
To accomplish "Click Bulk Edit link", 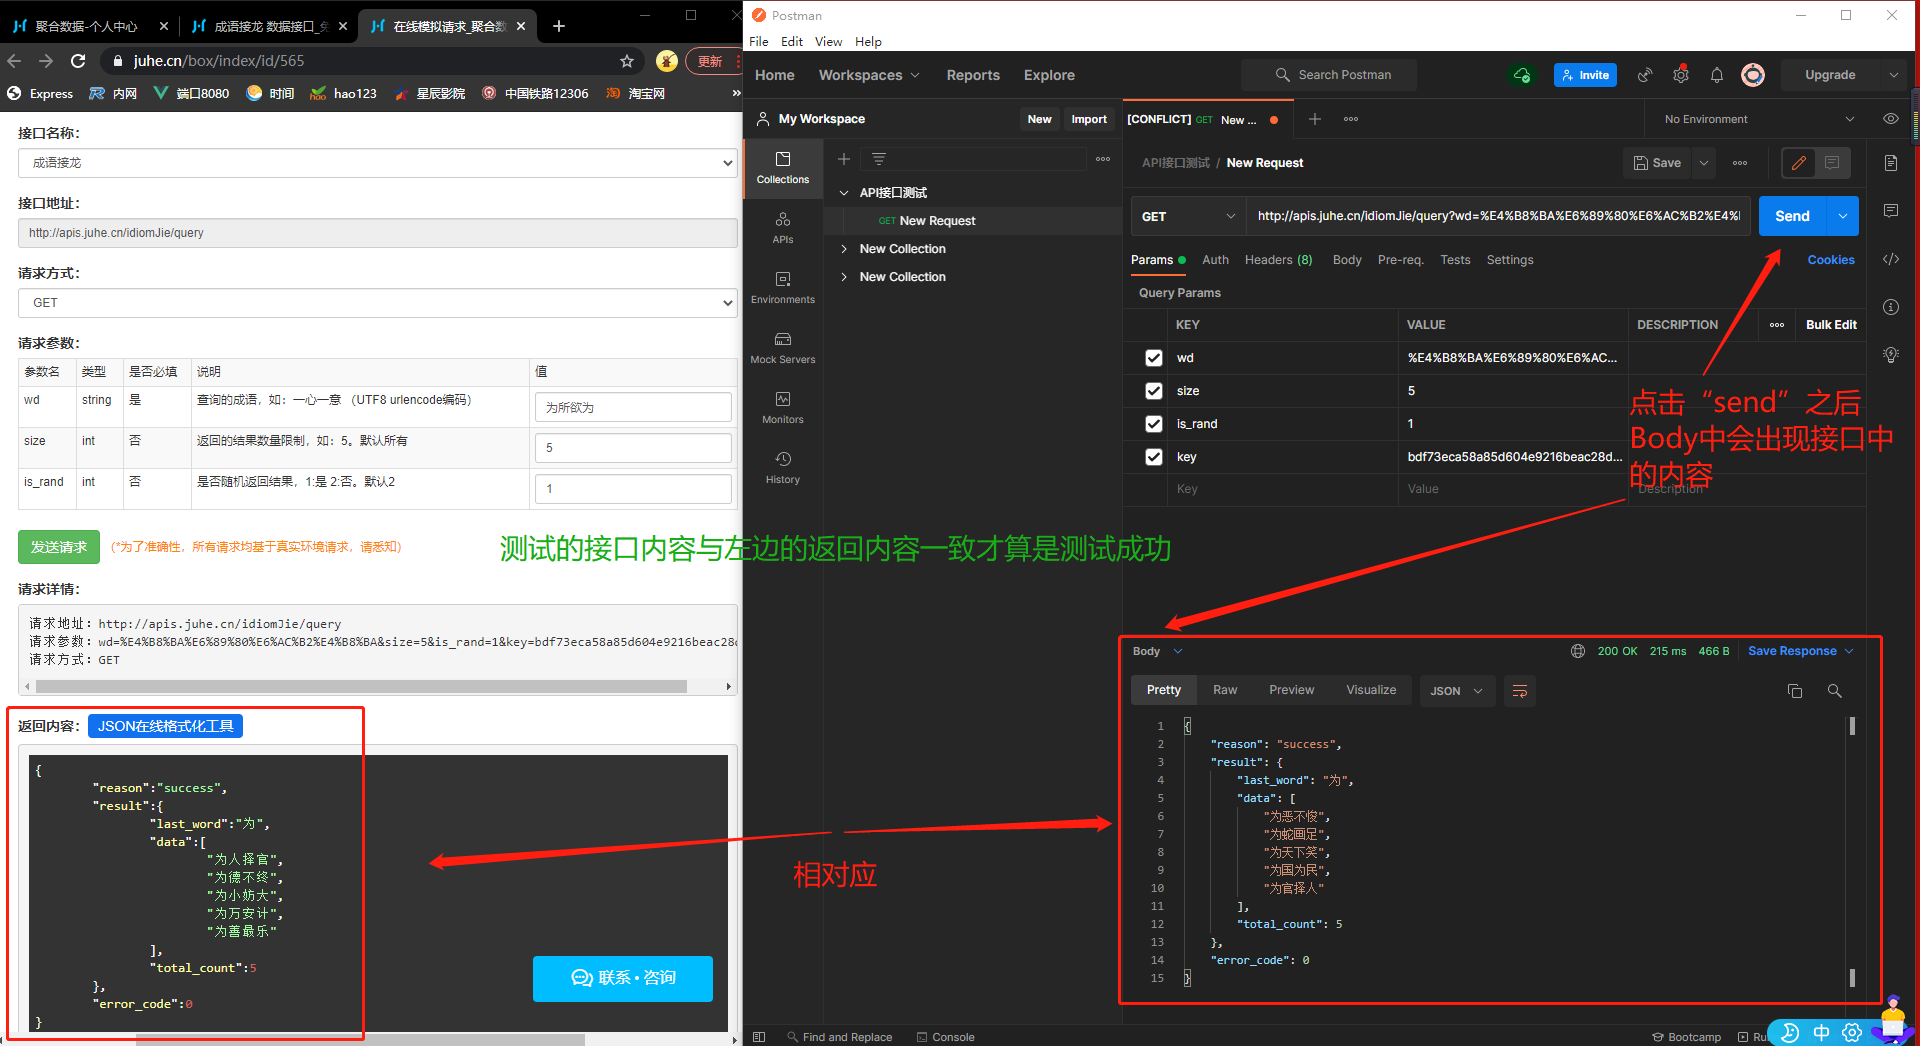I will (1831, 325).
